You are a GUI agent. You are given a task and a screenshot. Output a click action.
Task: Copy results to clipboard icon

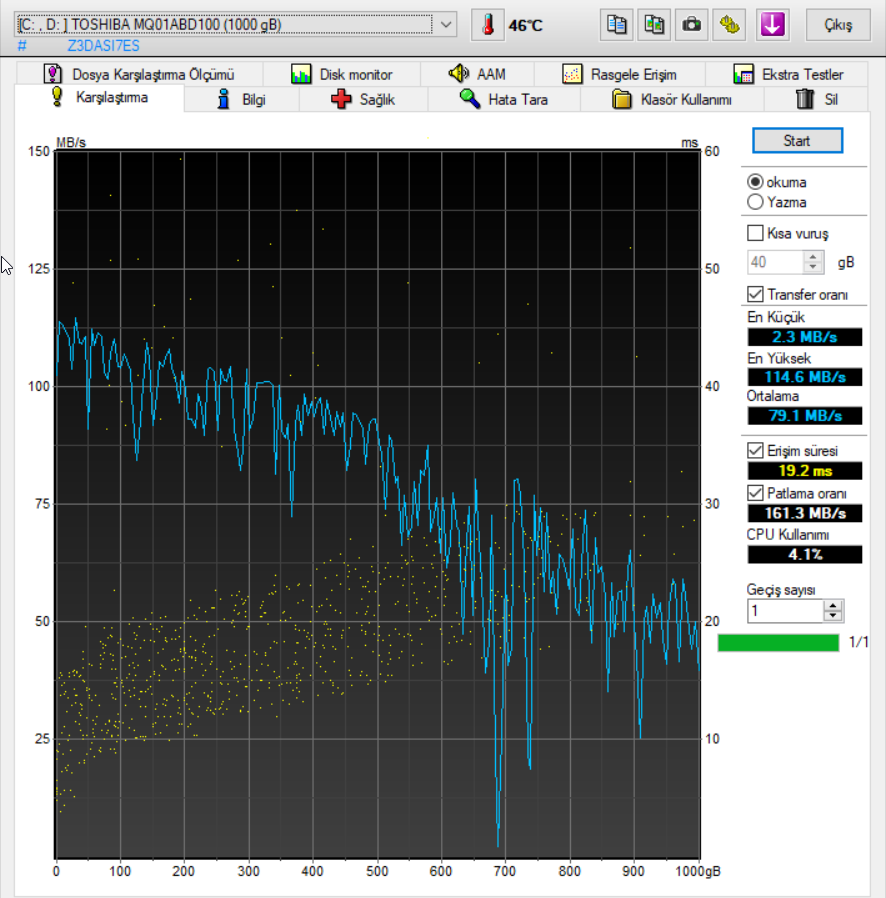[x=616, y=25]
